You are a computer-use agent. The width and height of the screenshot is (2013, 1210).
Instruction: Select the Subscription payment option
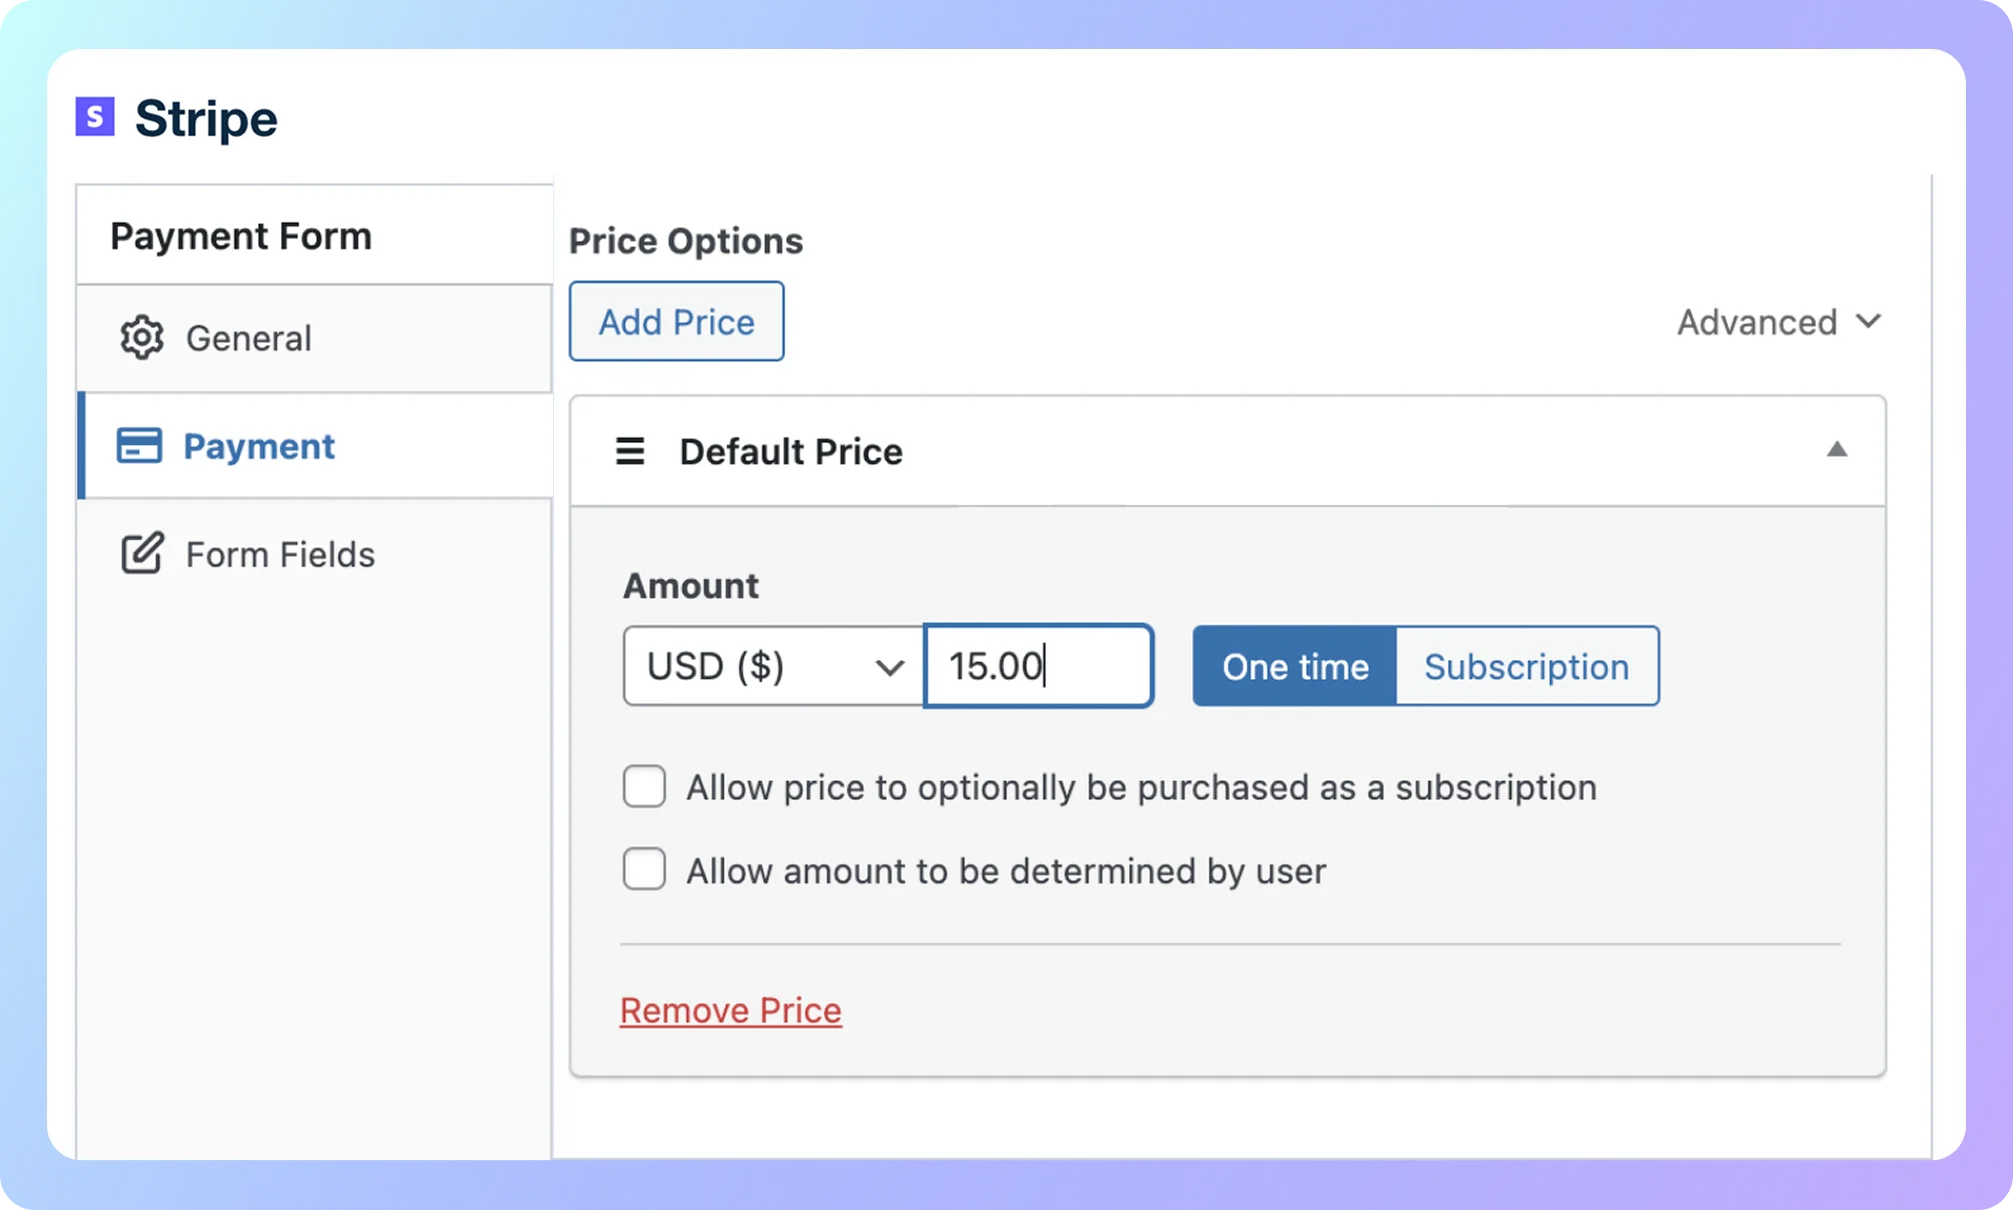(x=1527, y=666)
